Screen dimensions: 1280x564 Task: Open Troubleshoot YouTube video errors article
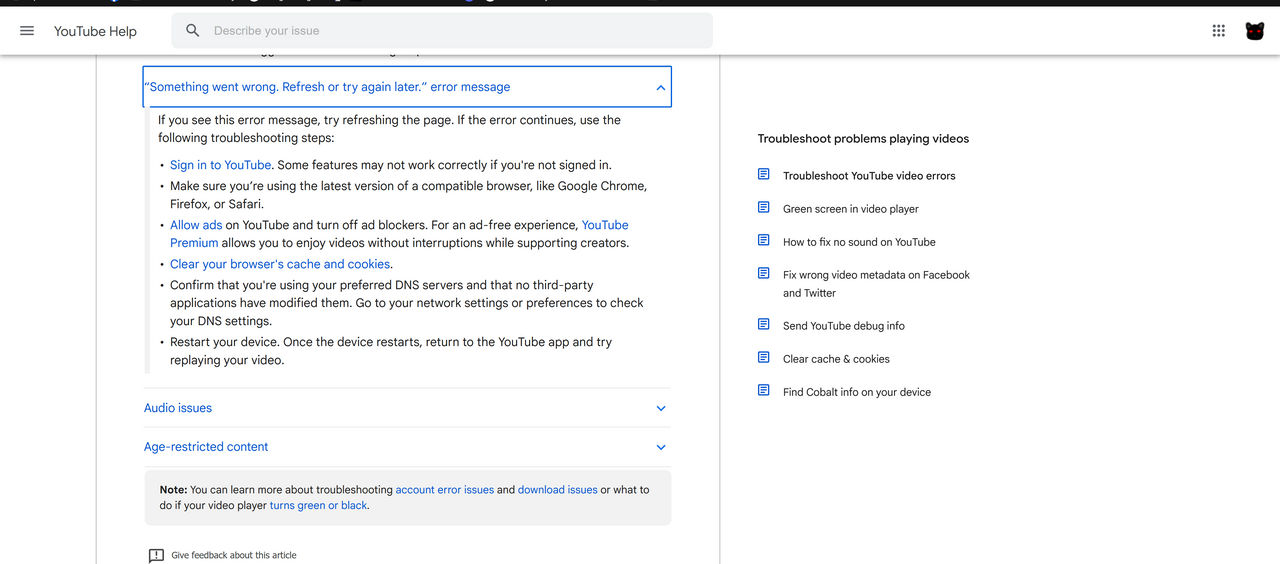click(x=869, y=176)
